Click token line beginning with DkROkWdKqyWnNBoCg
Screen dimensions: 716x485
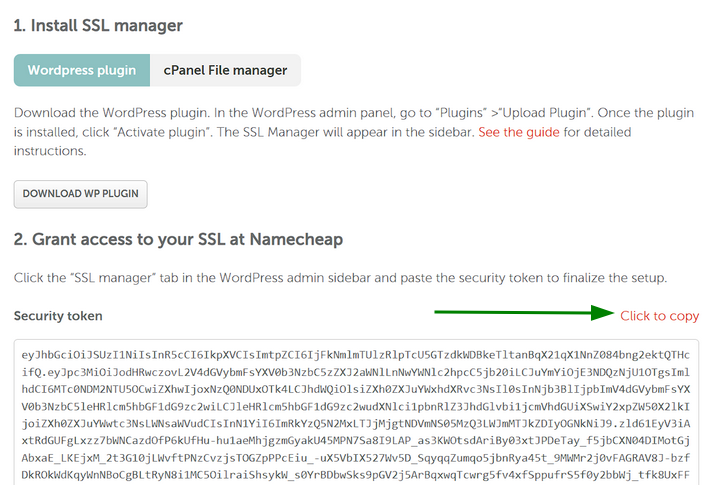tap(356, 475)
